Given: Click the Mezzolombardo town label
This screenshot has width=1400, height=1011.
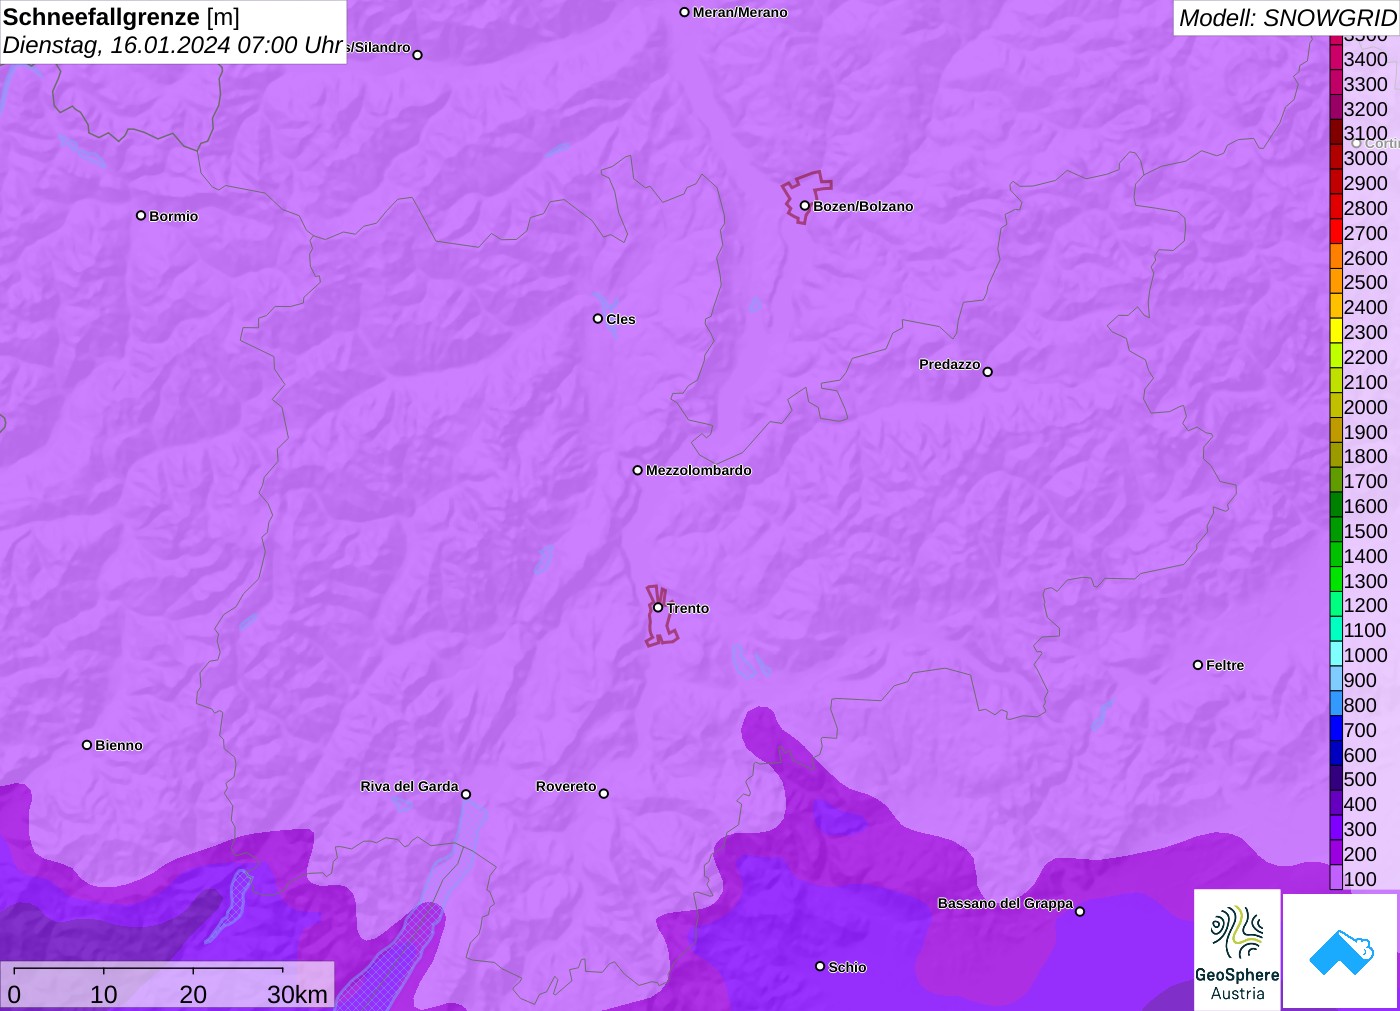Looking at the screenshot, I should click(x=698, y=470).
